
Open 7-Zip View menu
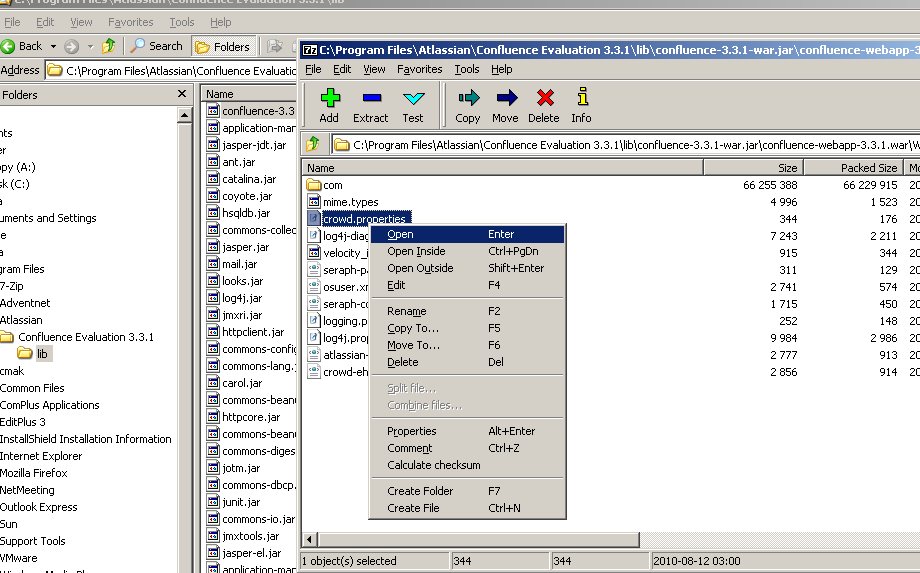pos(374,69)
